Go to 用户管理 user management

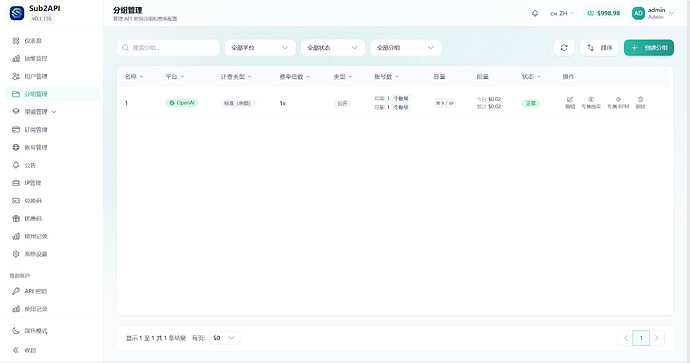click(x=51, y=76)
